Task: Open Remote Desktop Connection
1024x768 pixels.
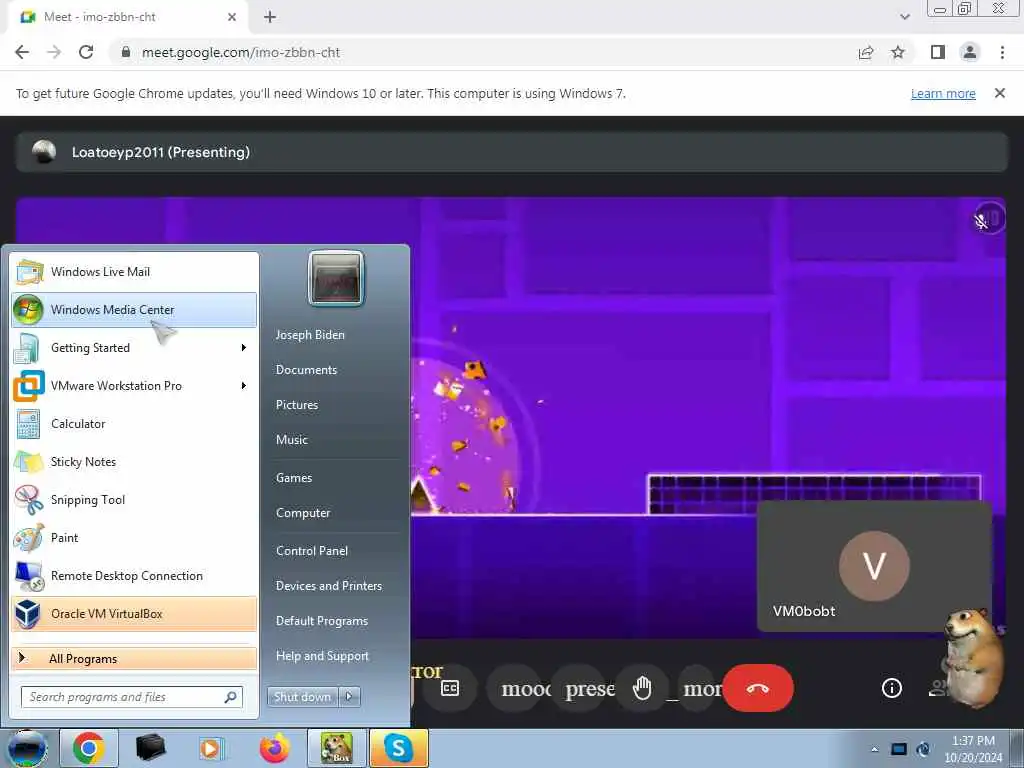Action: (134, 575)
